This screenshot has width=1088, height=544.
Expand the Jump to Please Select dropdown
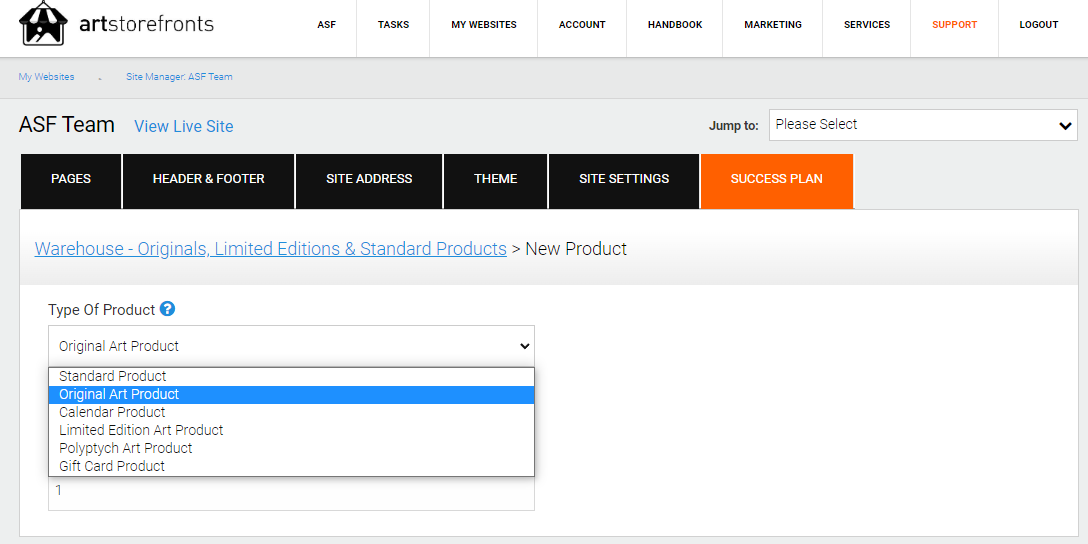coord(922,125)
